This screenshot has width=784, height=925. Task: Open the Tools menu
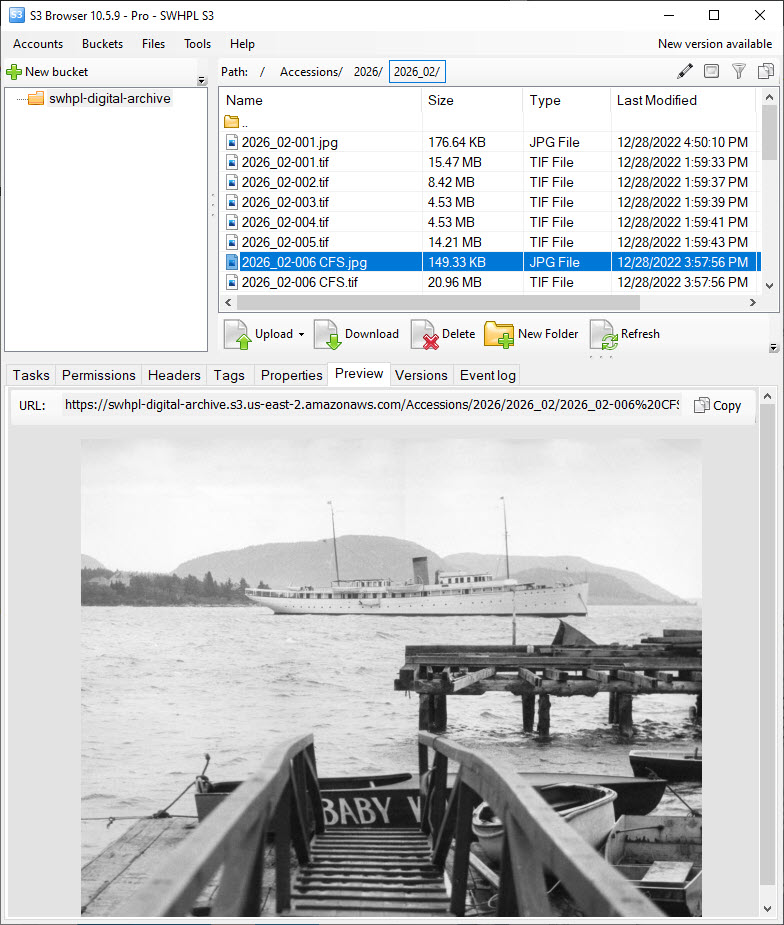pos(197,44)
